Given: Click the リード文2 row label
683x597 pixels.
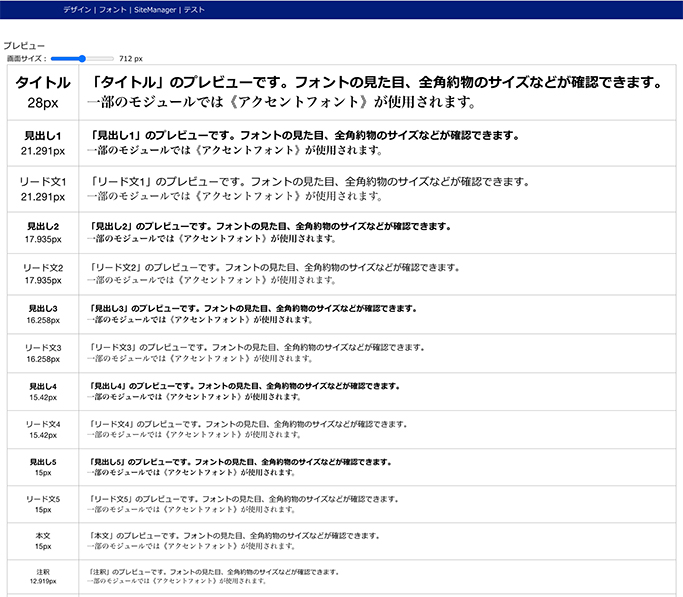Looking at the screenshot, I should coord(43,268).
